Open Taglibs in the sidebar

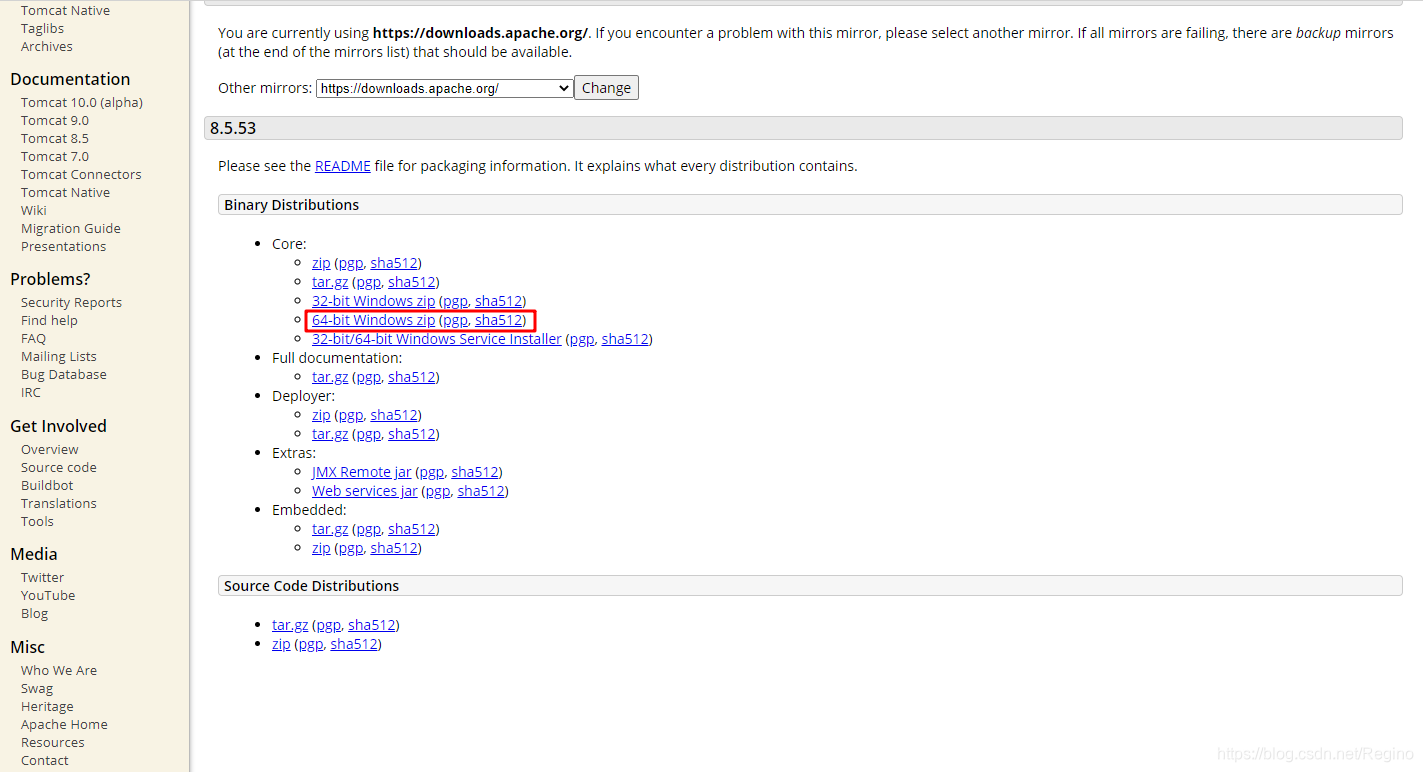click(42, 29)
